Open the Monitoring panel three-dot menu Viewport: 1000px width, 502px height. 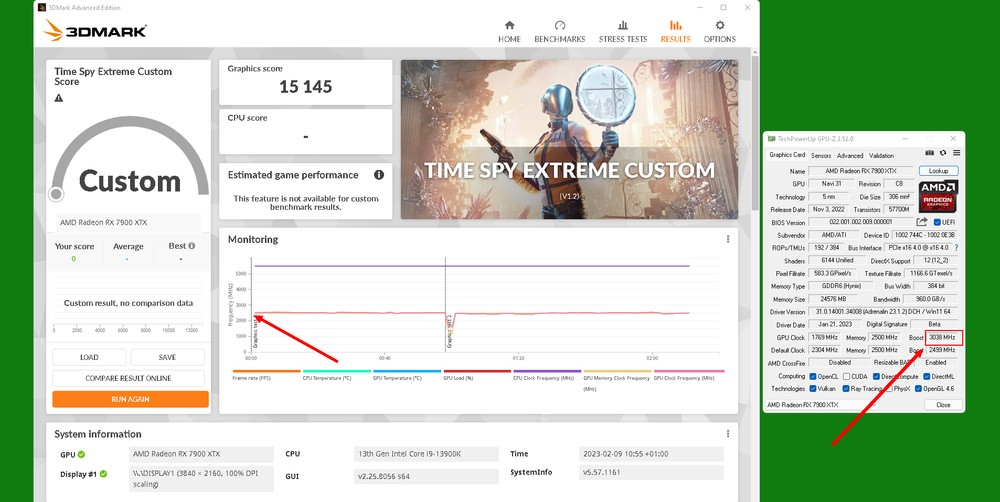click(x=727, y=240)
